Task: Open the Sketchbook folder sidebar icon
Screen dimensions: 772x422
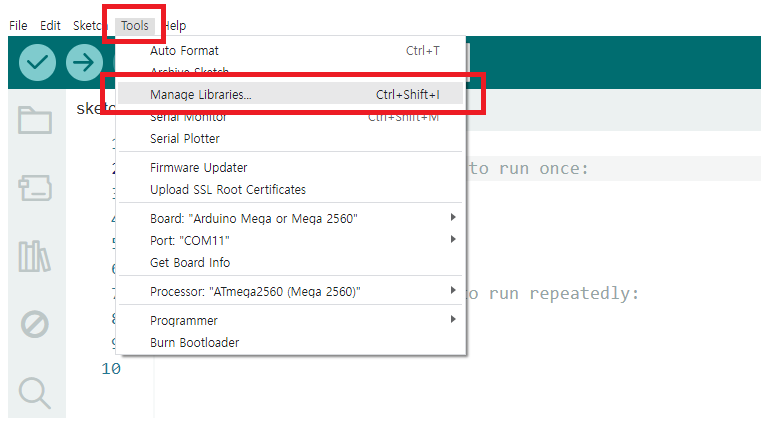Action: pos(35,120)
